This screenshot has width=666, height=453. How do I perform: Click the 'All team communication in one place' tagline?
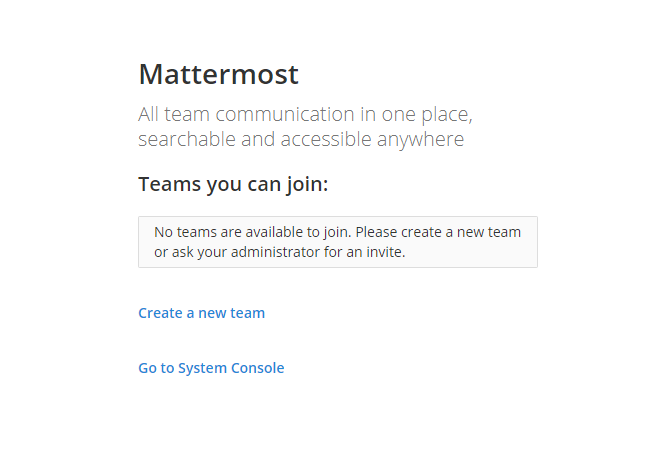pos(305,114)
